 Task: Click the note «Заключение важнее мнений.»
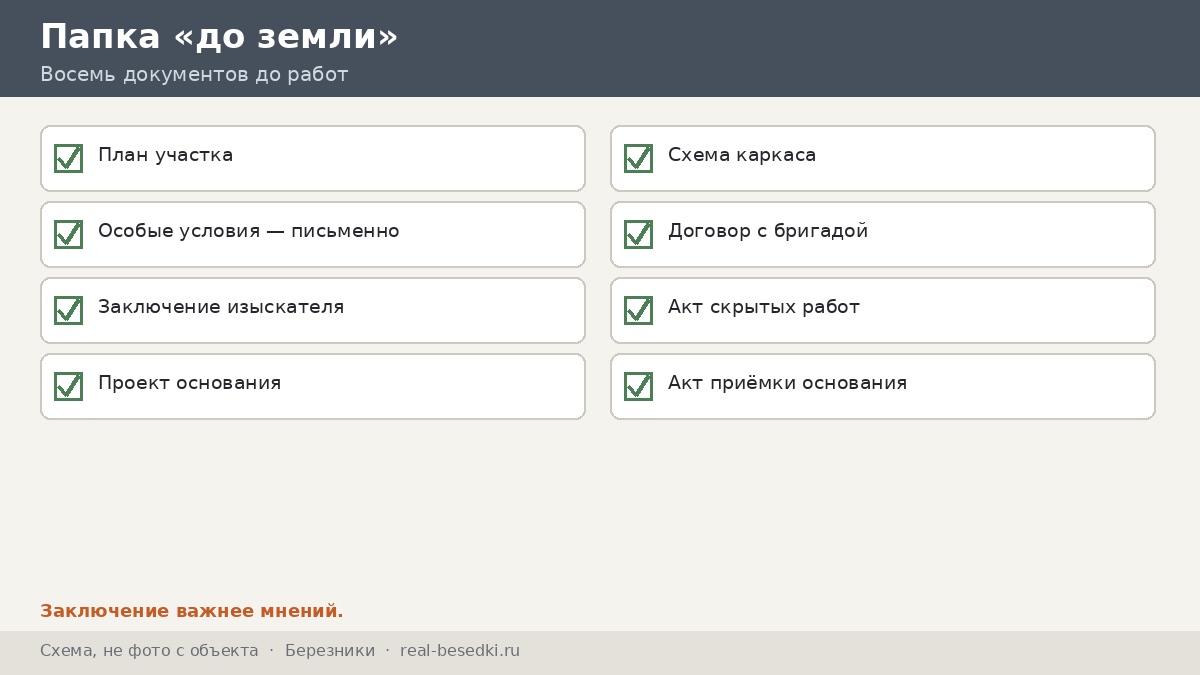pos(192,611)
